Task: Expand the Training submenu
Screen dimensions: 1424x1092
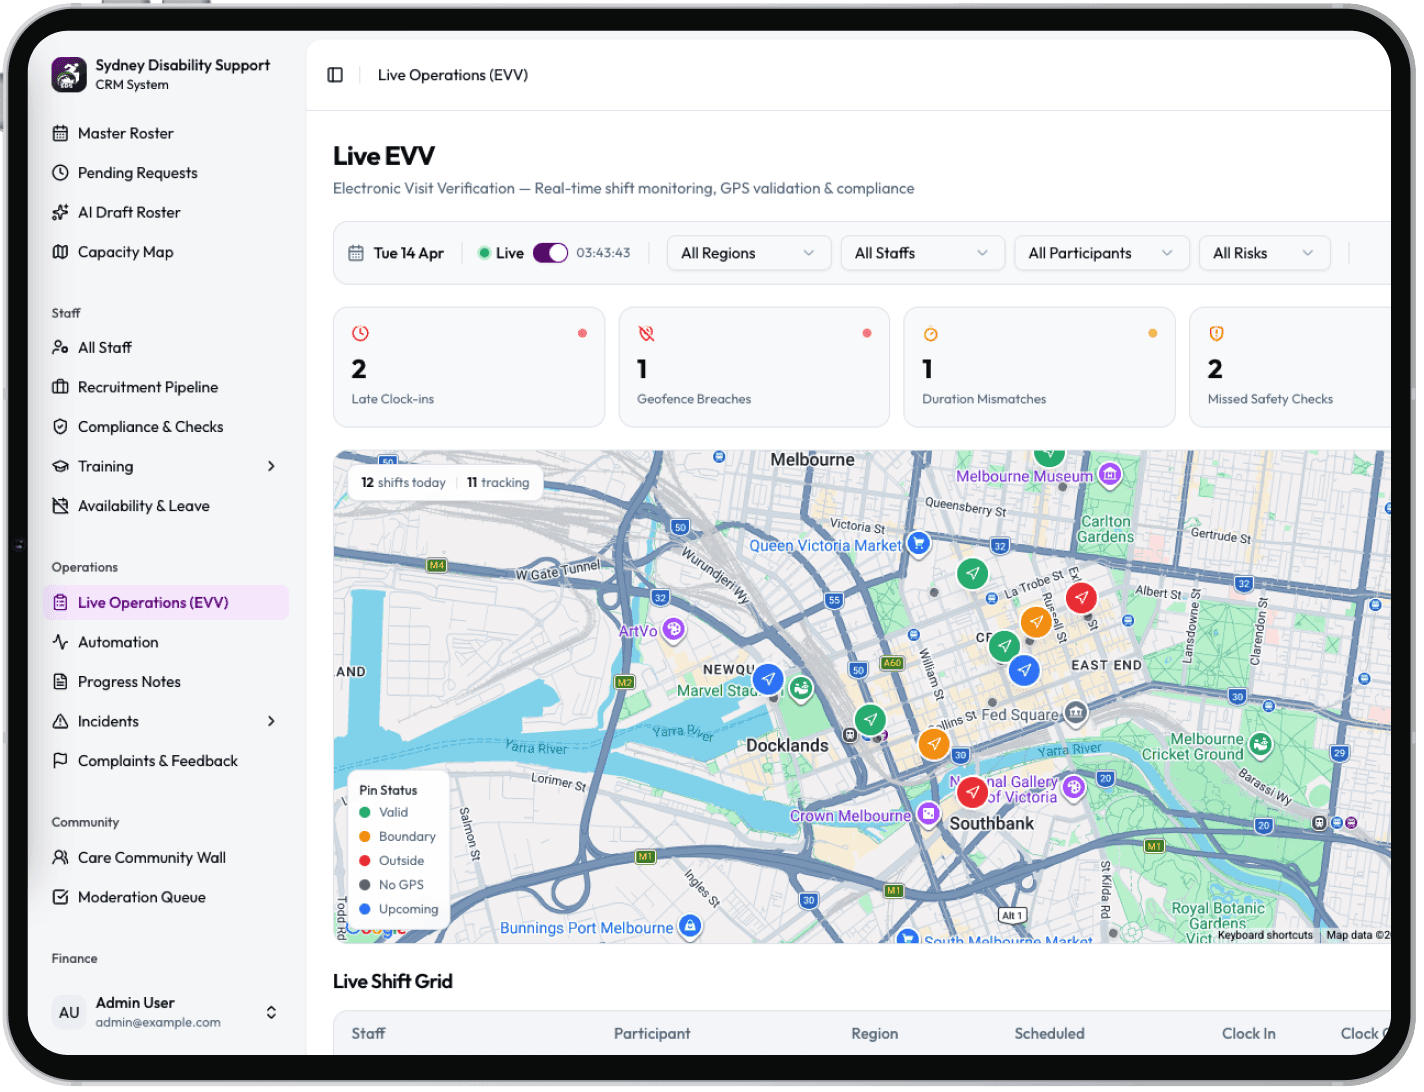Action: (x=271, y=466)
